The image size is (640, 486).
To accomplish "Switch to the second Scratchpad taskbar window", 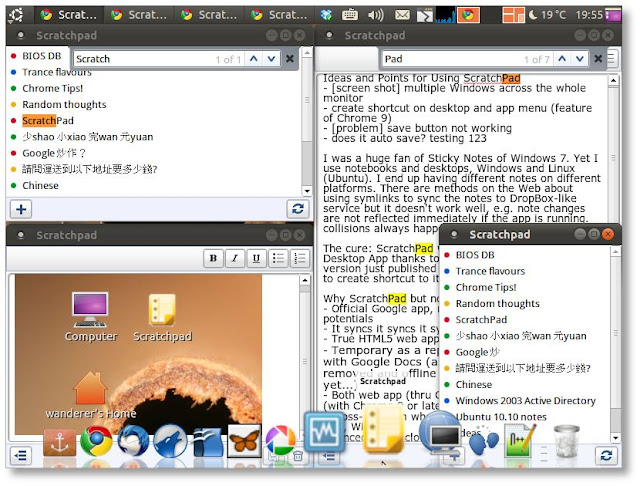I will 139,15.
